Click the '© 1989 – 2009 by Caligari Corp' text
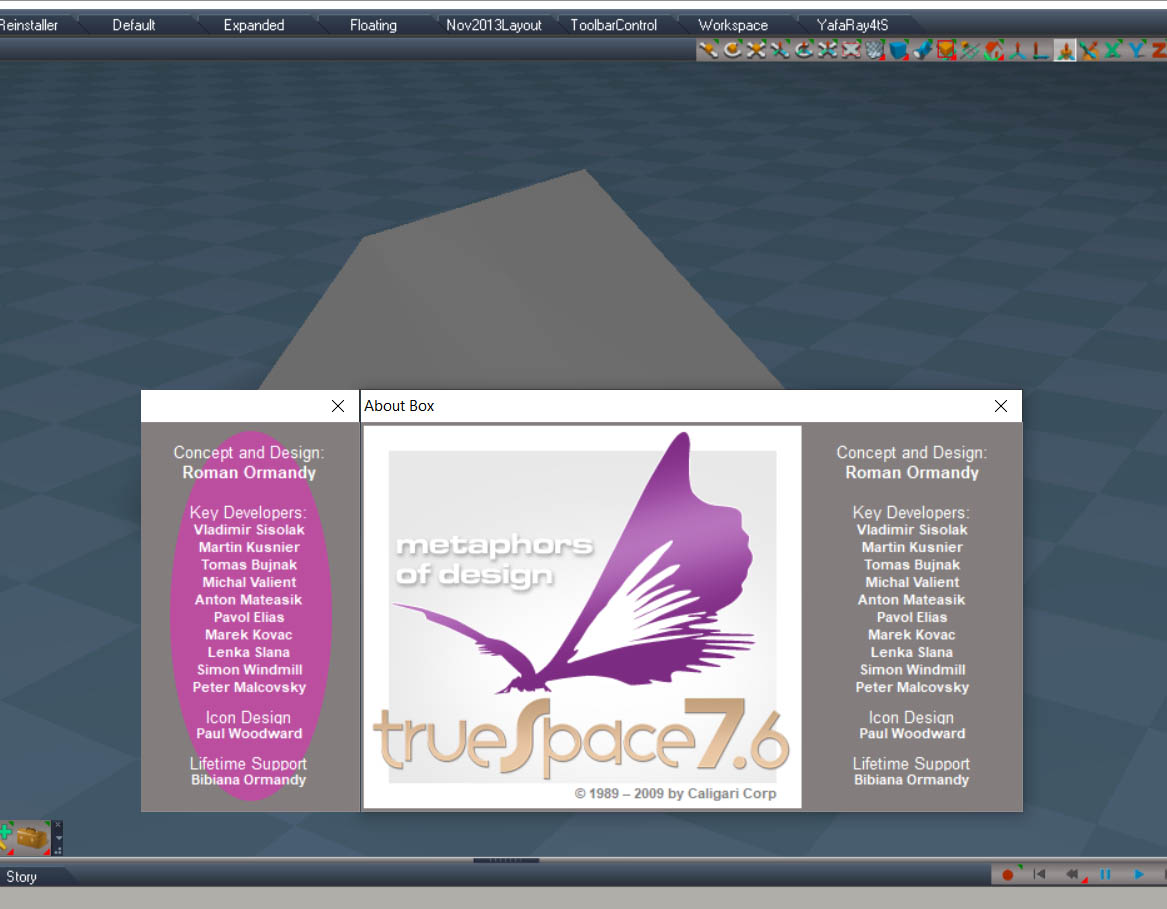The height and width of the screenshot is (909, 1167). pyautogui.click(x=675, y=794)
